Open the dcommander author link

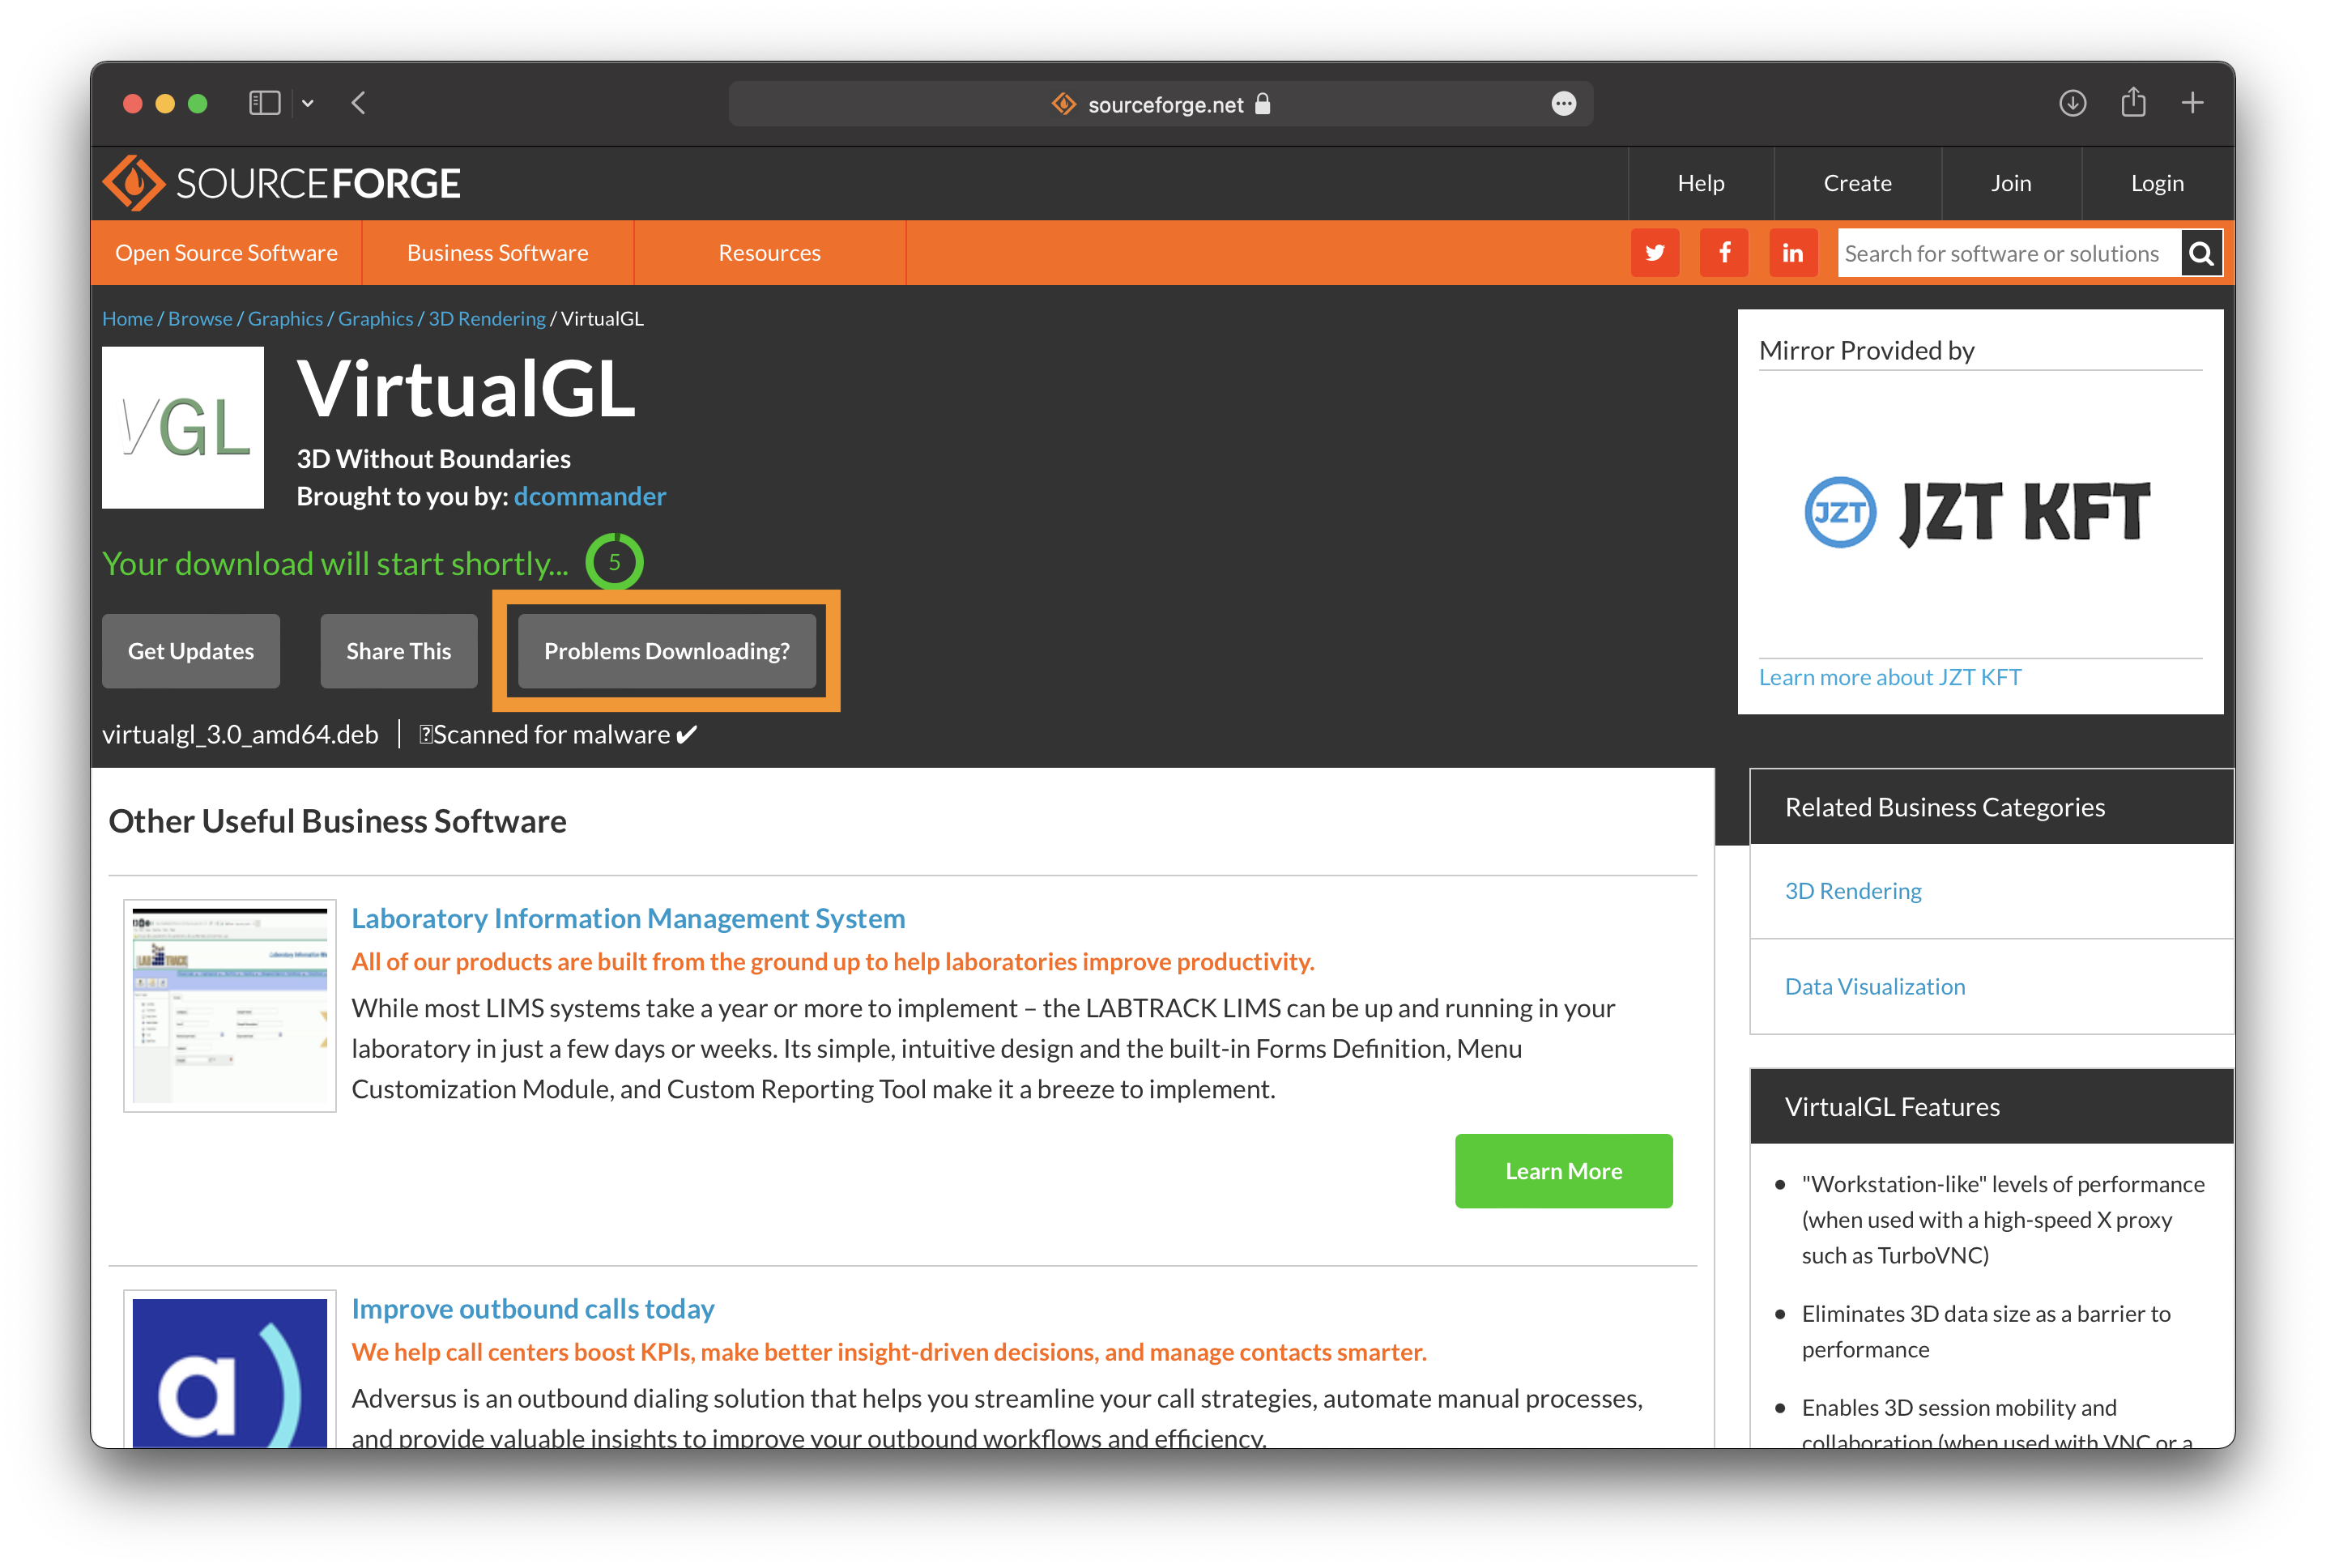pyautogui.click(x=590, y=496)
